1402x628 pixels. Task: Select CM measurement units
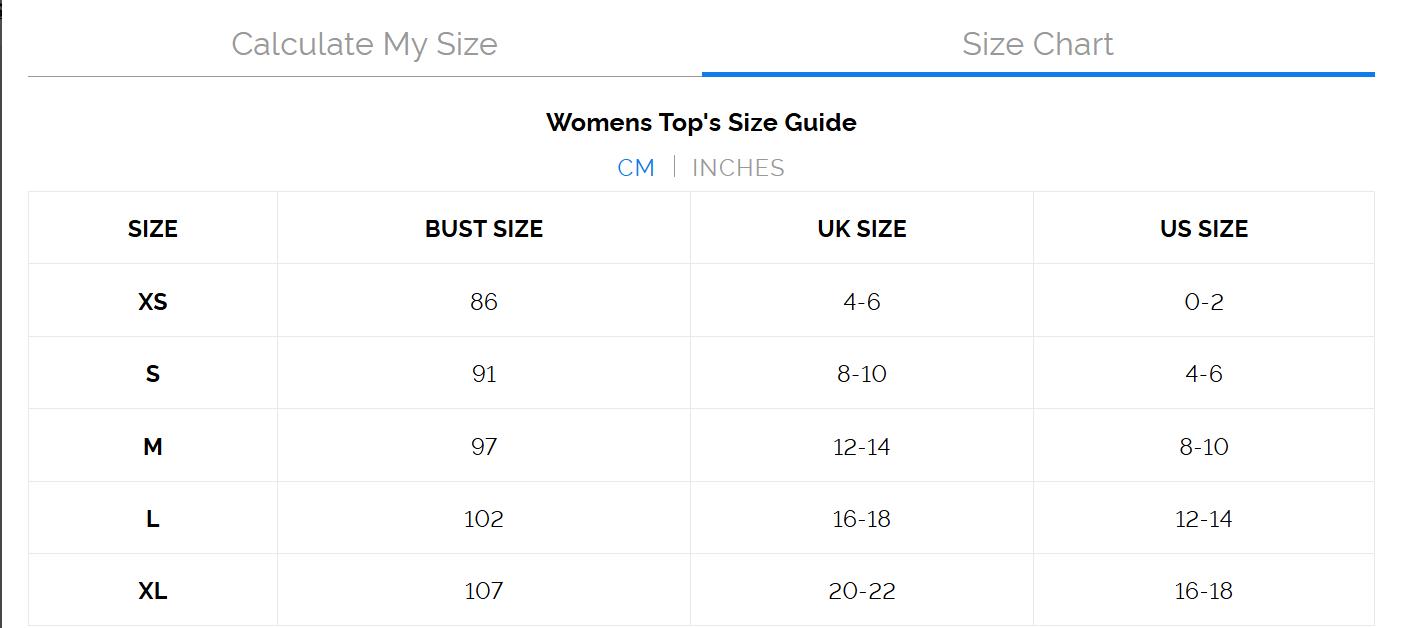[636, 167]
